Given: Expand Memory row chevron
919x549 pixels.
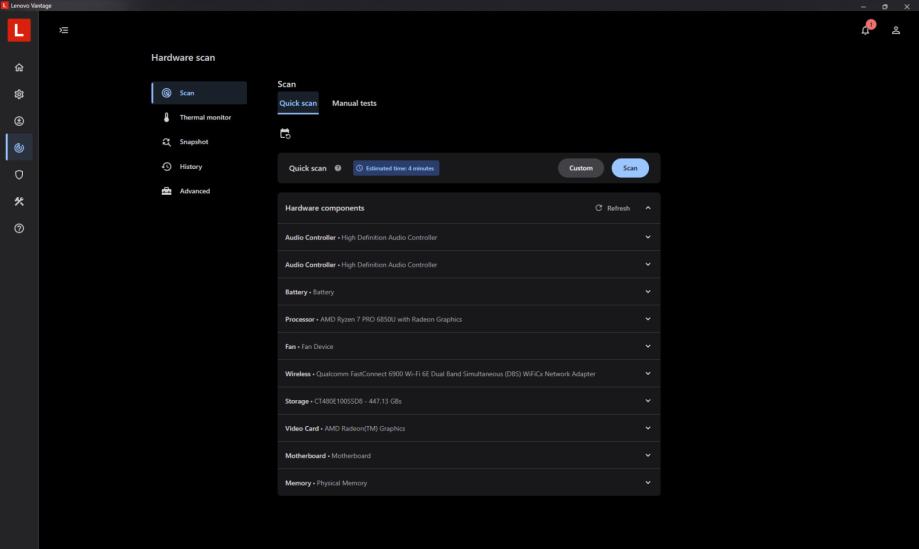Looking at the screenshot, I should (x=648, y=483).
